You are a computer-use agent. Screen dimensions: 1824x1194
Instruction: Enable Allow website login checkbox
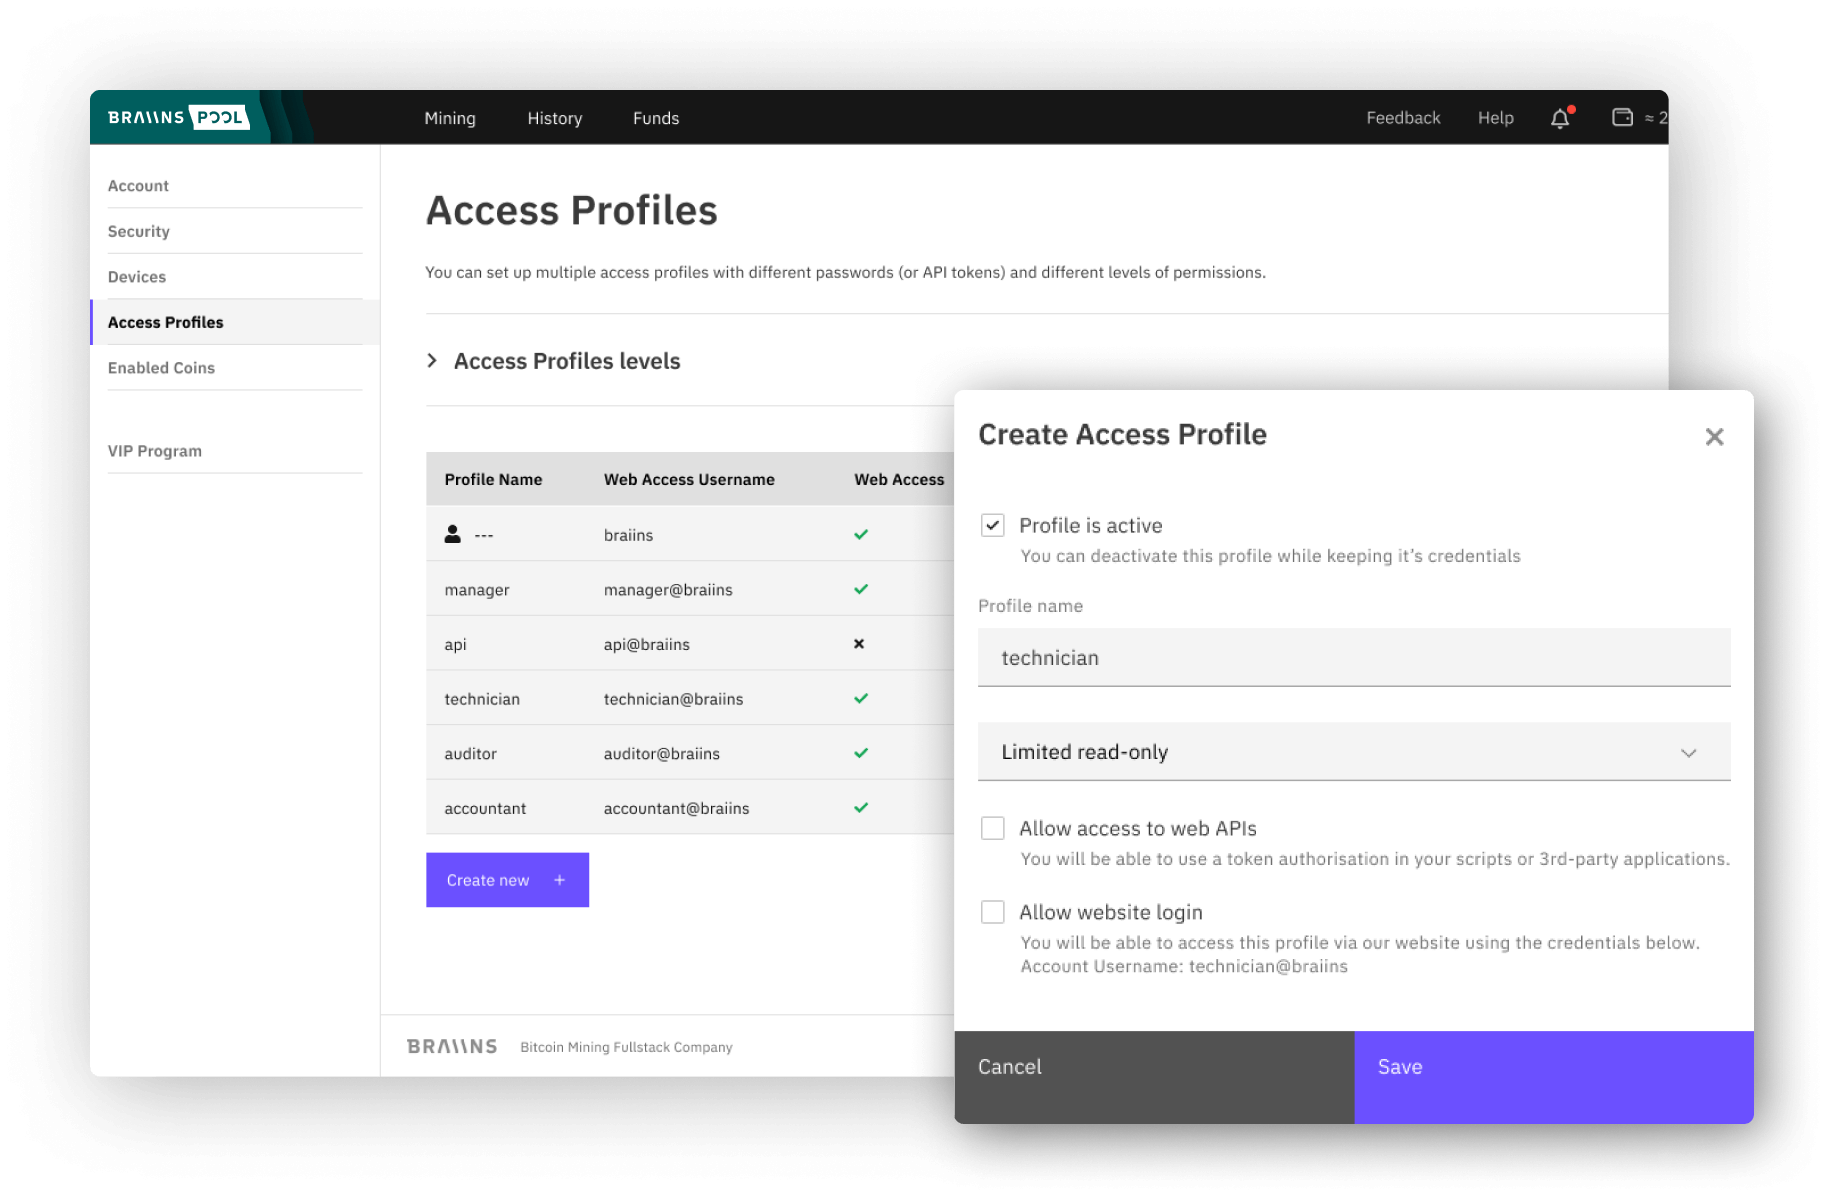[x=992, y=912]
